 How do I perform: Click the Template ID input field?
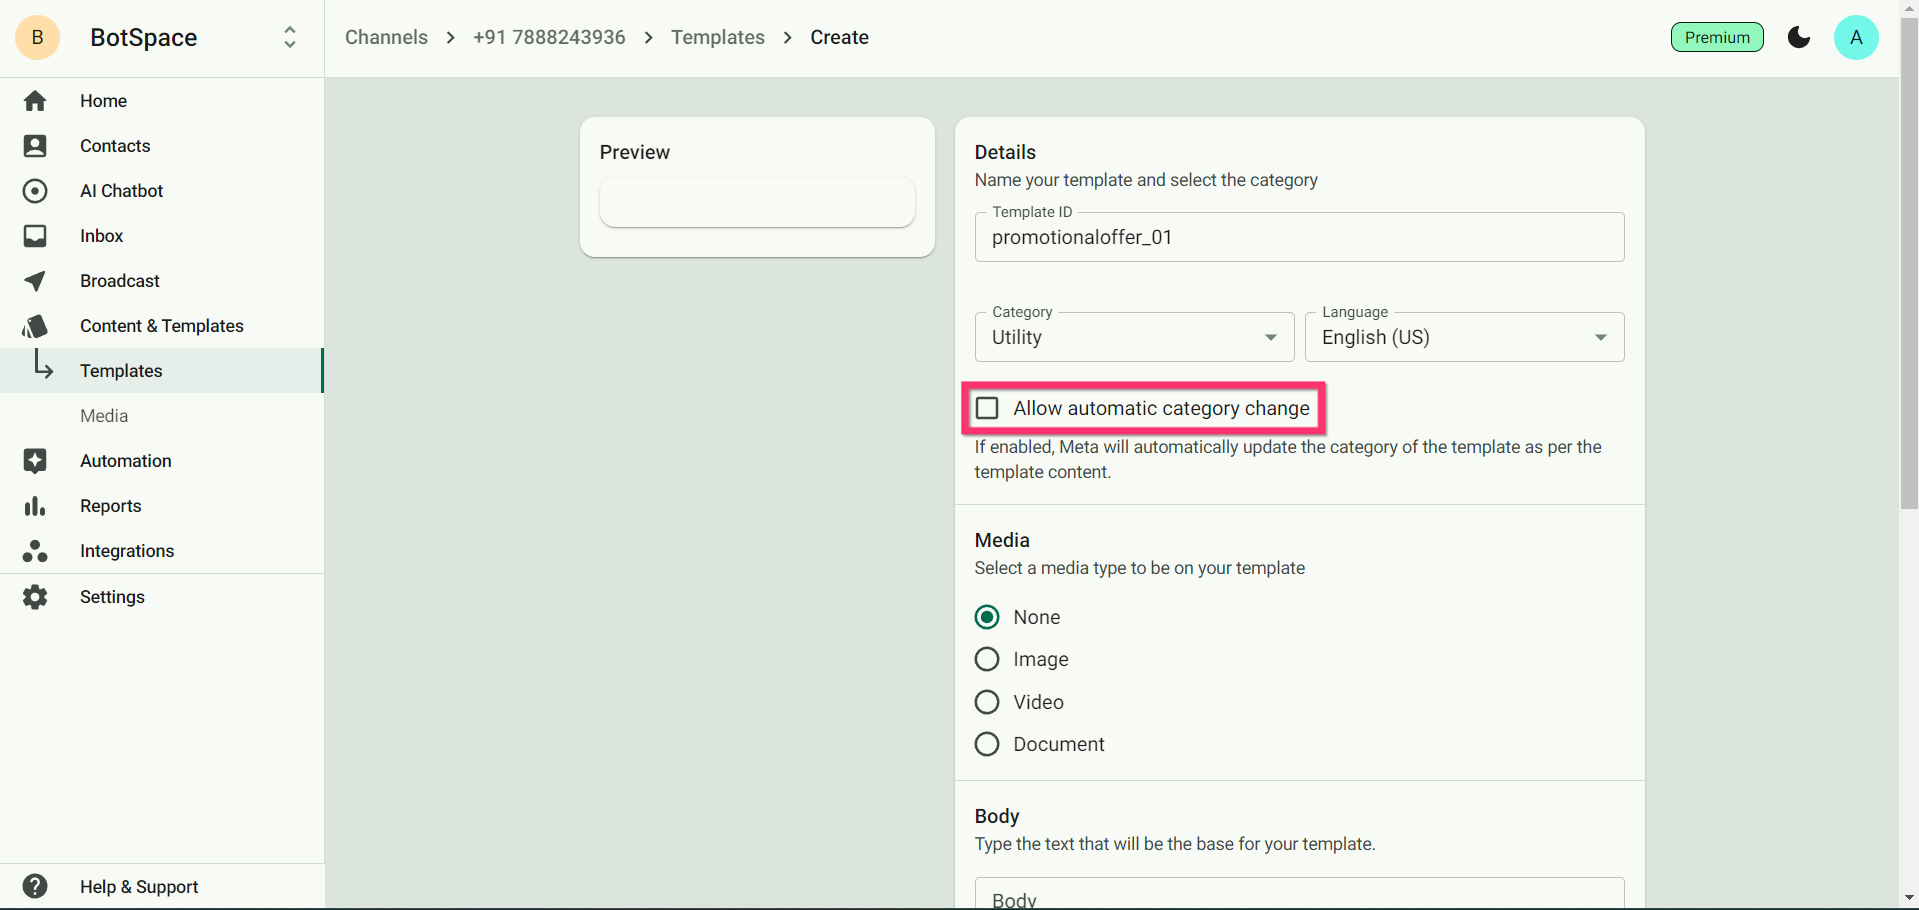[1299, 238]
